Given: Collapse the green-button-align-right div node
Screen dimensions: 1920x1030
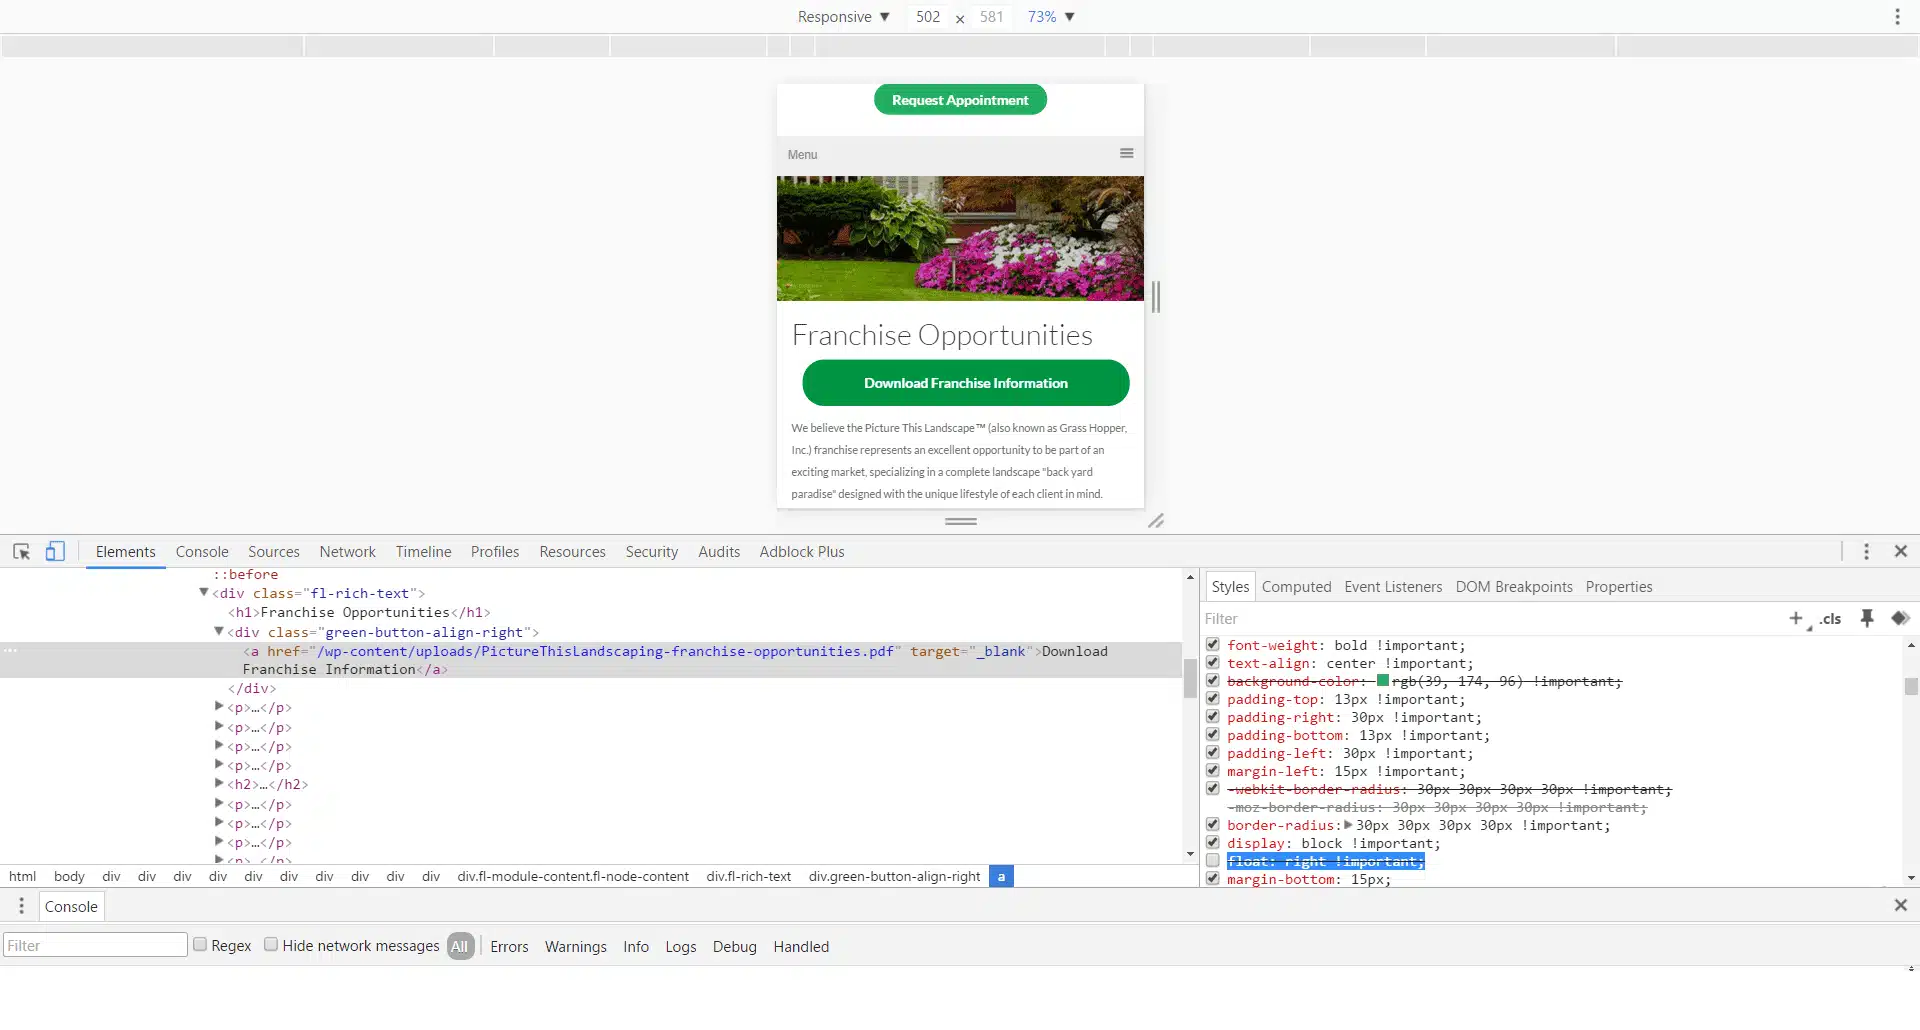Looking at the screenshot, I should coord(219,632).
